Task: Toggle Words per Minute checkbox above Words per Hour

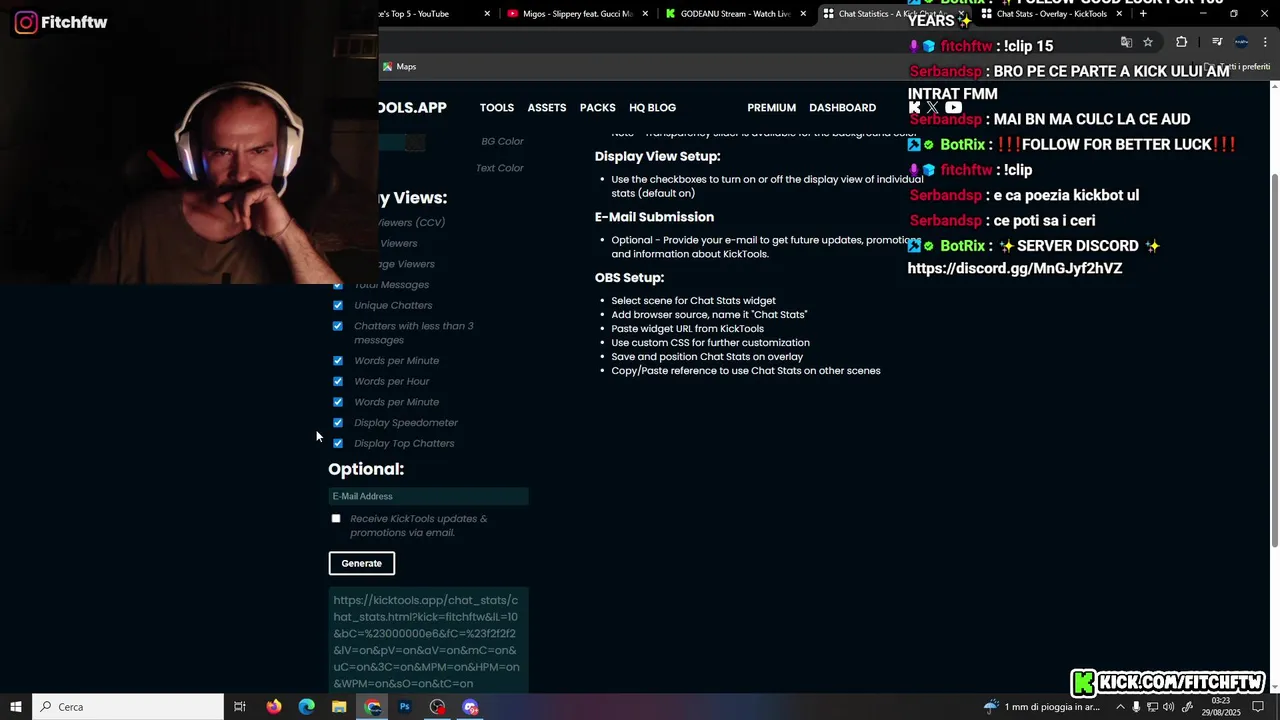Action: coord(337,361)
